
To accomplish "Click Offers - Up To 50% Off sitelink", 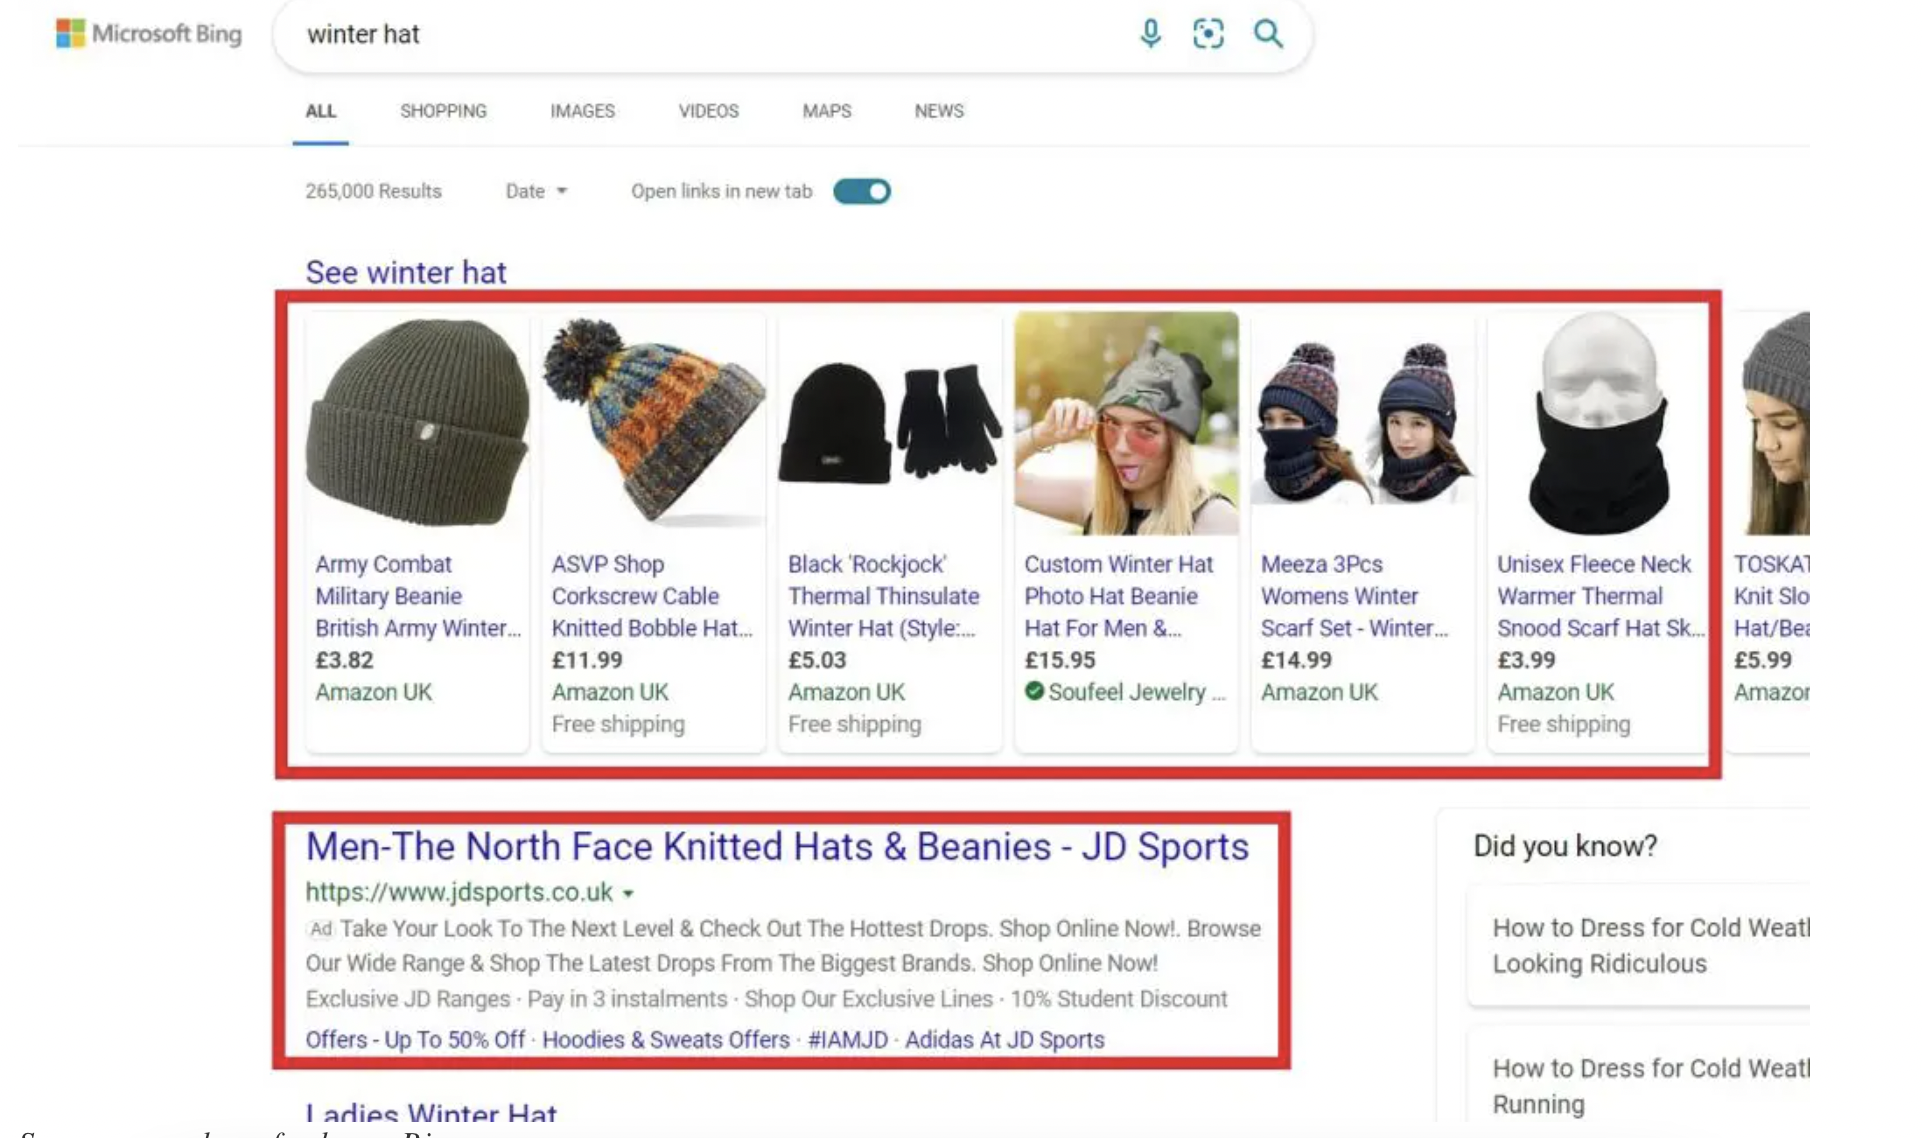I will (x=415, y=1040).
